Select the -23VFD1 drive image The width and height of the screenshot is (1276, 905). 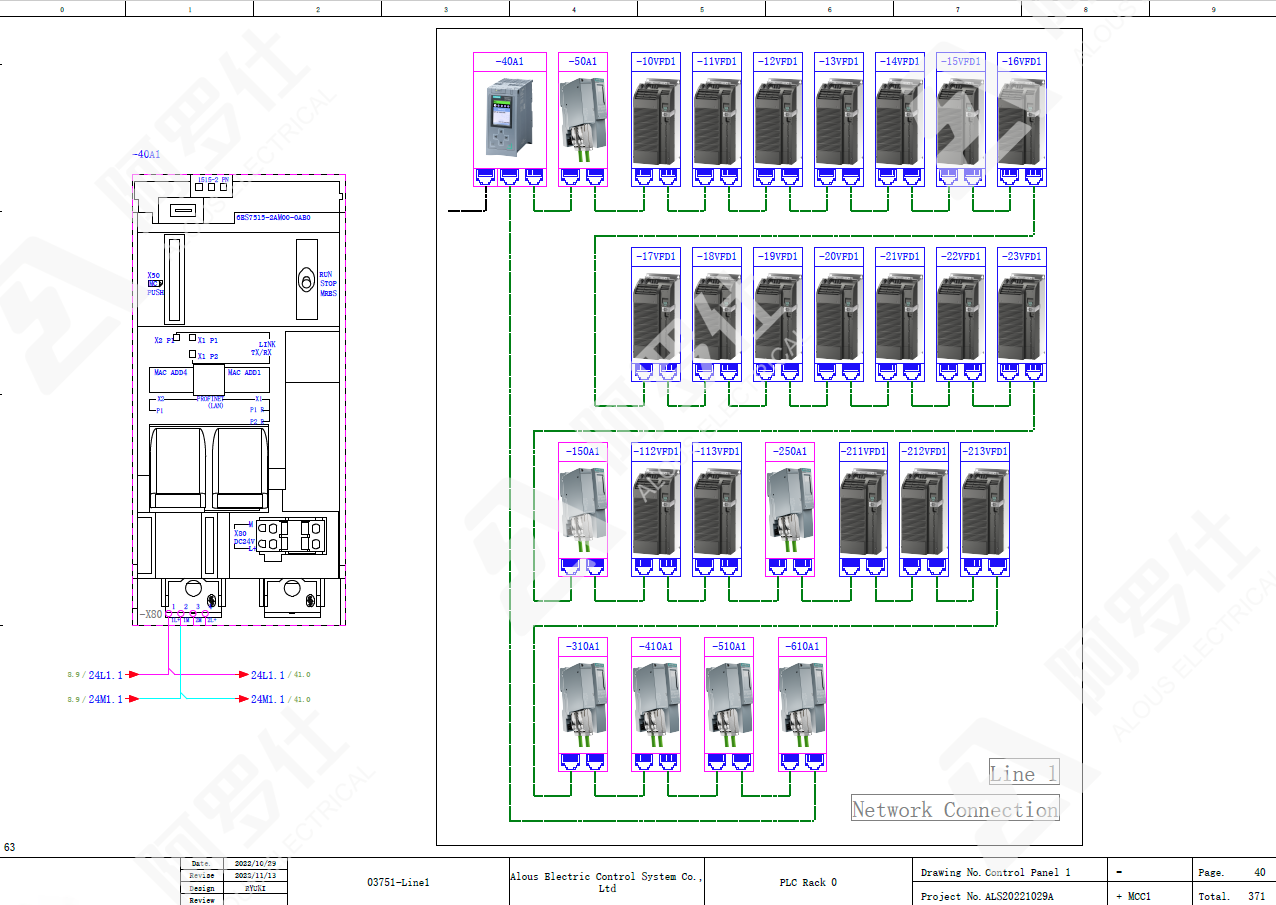pyautogui.click(x=1021, y=314)
